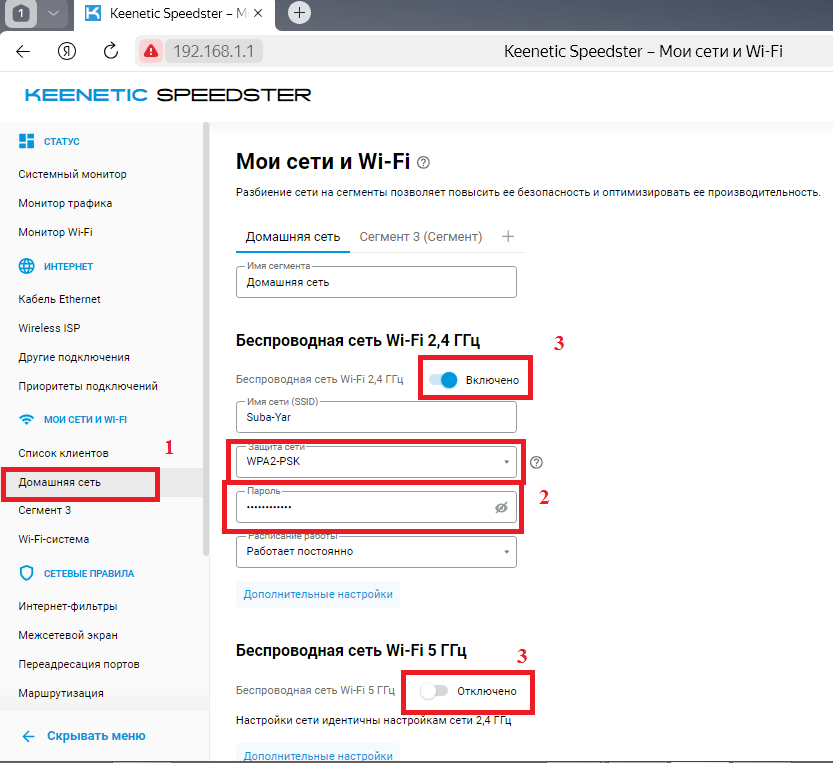
Task: Expand the browser tab group dropdown arrow
Action: click(53, 13)
